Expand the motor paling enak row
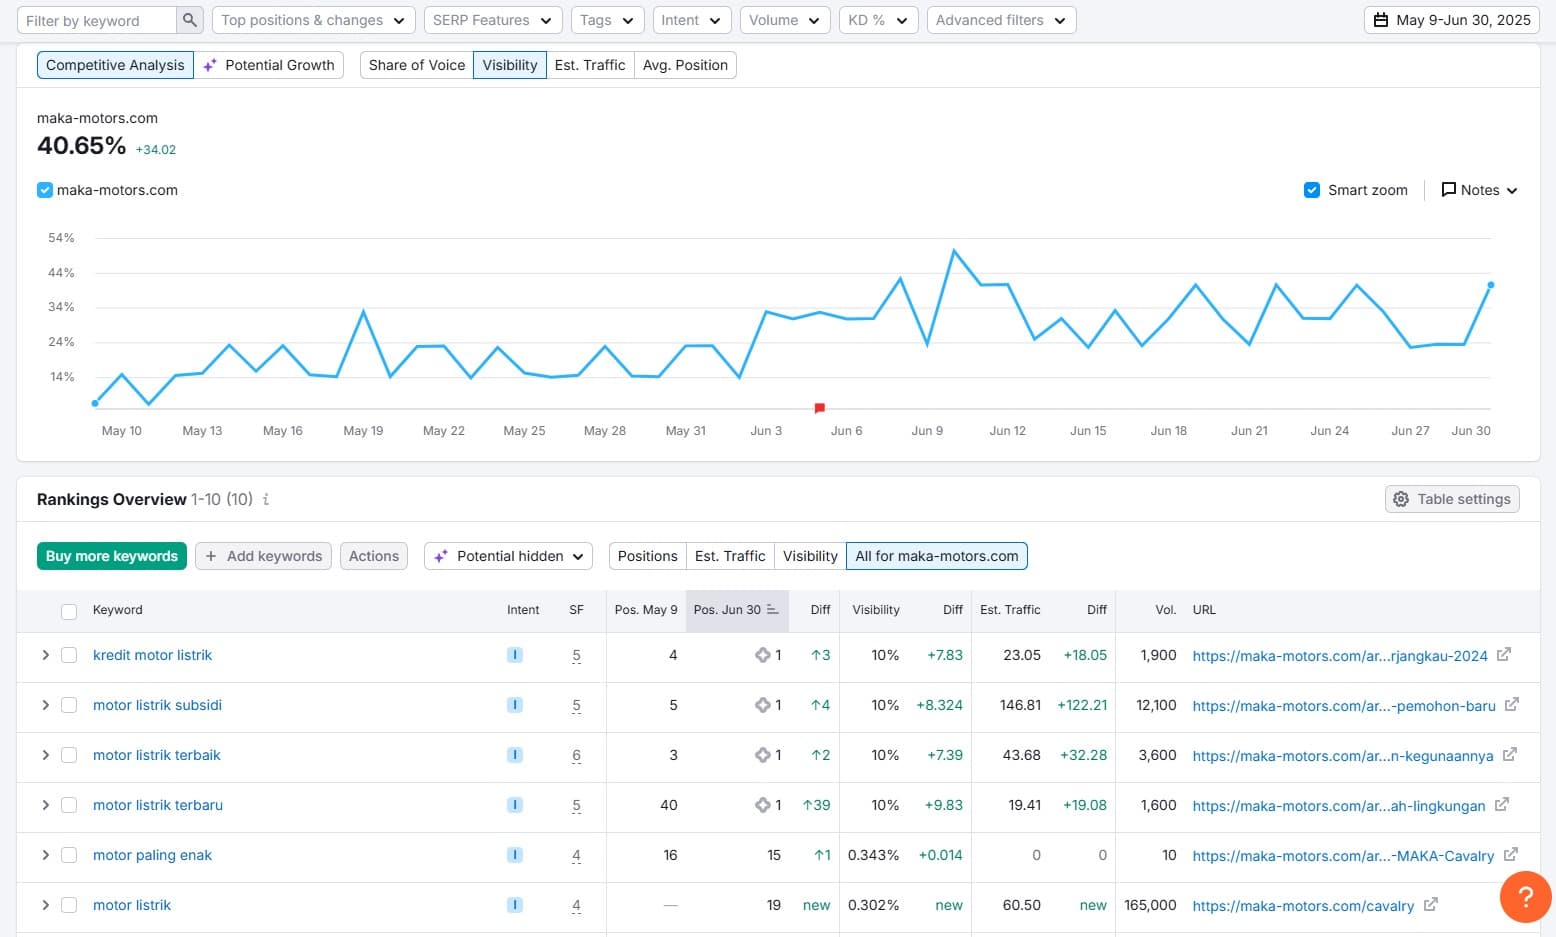The image size is (1556, 937). tap(45, 855)
